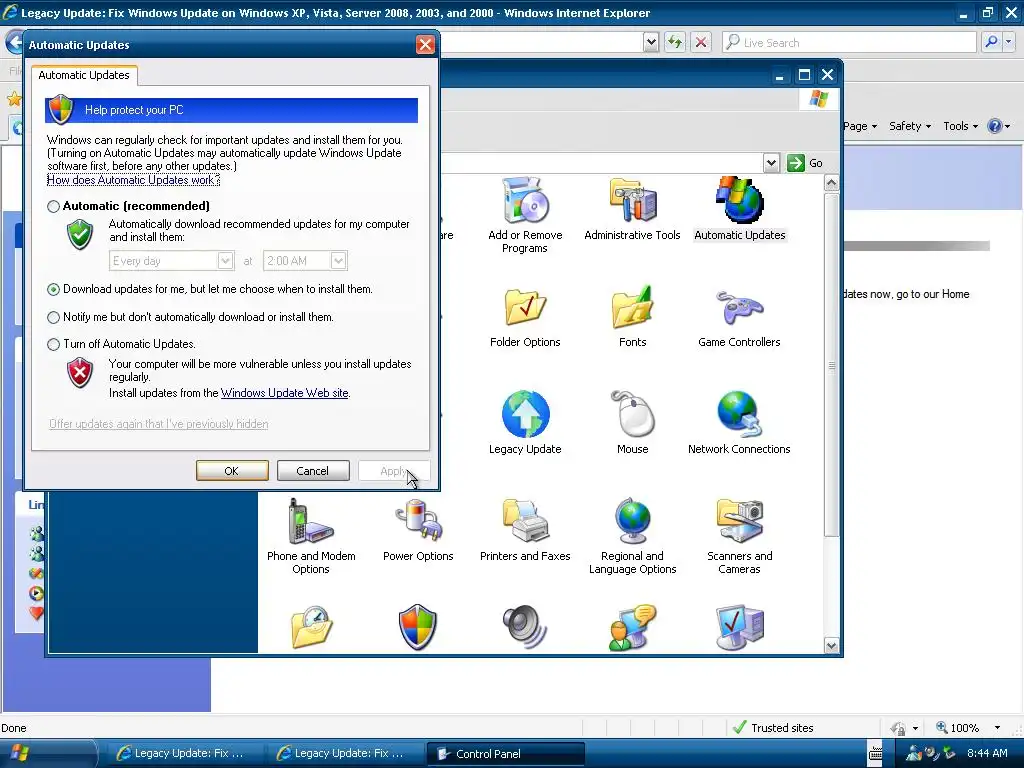The image size is (1024, 768).
Task: Click the Control Panel vertical scrollbar thumb
Action: (831, 364)
